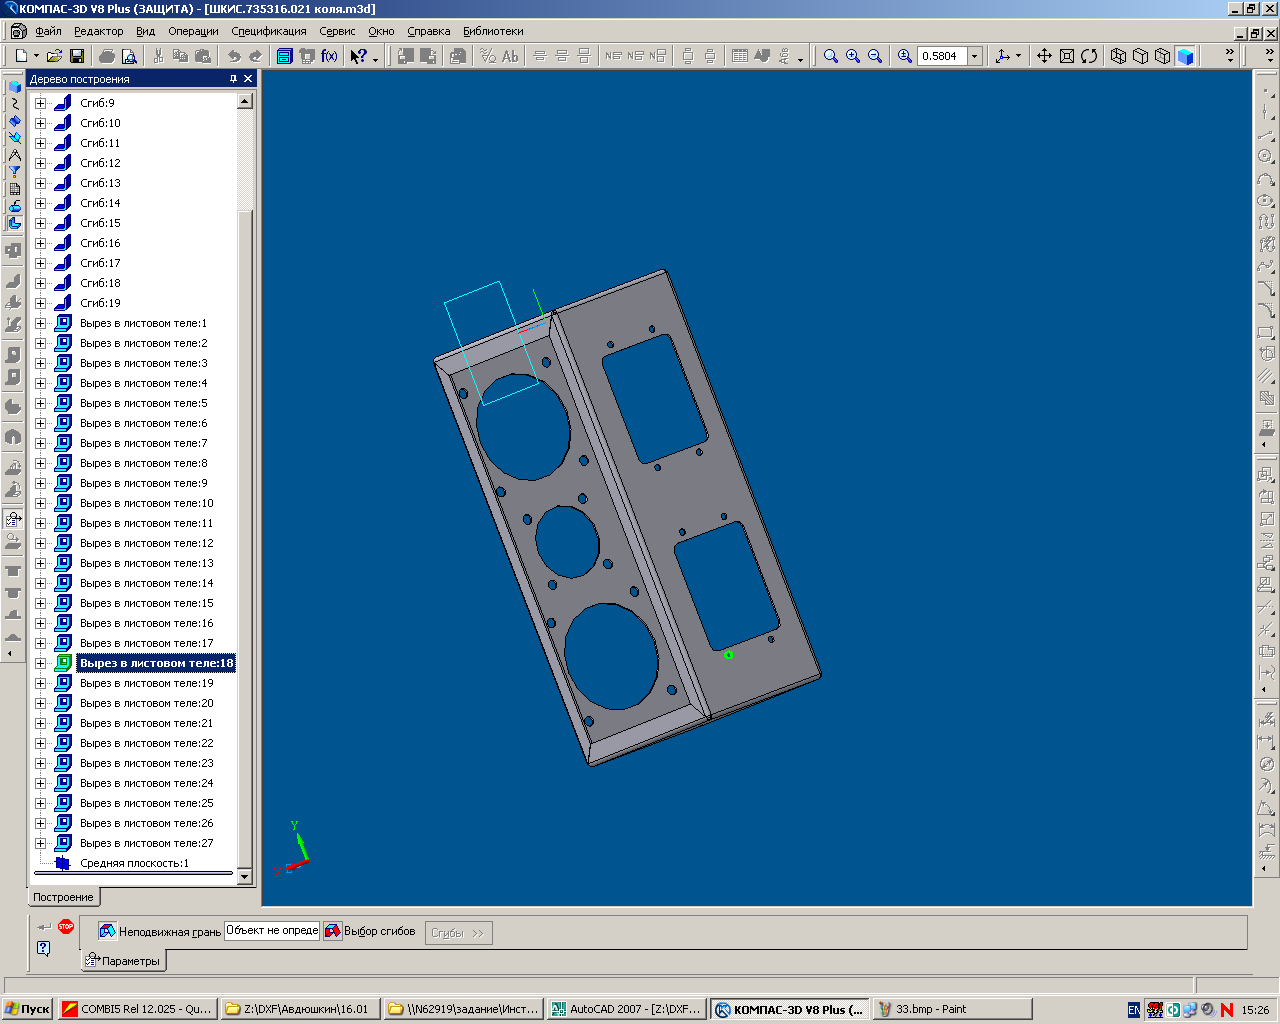
Task: Select Вырез в листовом теле:22 in tree
Action: (x=147, y=743)
